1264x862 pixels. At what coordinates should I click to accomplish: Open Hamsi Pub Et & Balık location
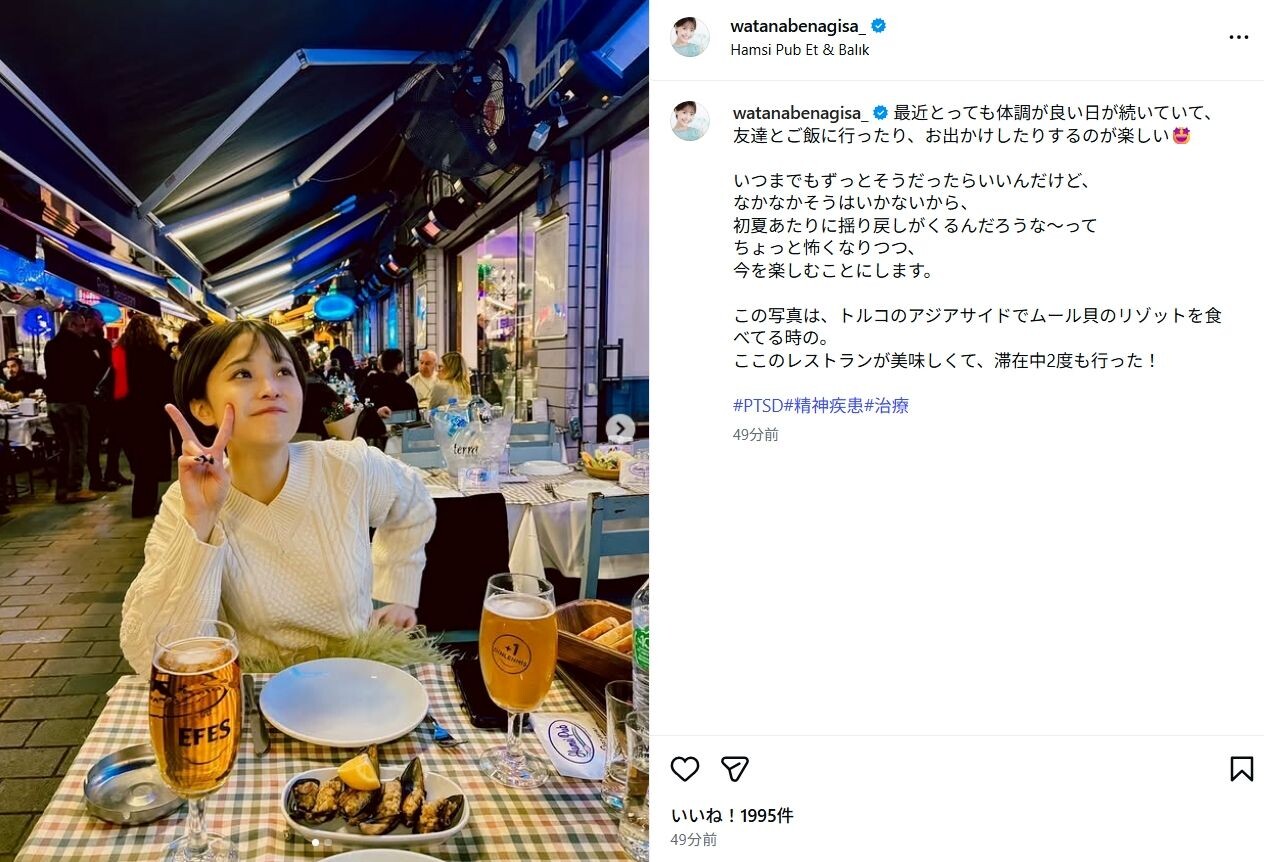[800, 49]
